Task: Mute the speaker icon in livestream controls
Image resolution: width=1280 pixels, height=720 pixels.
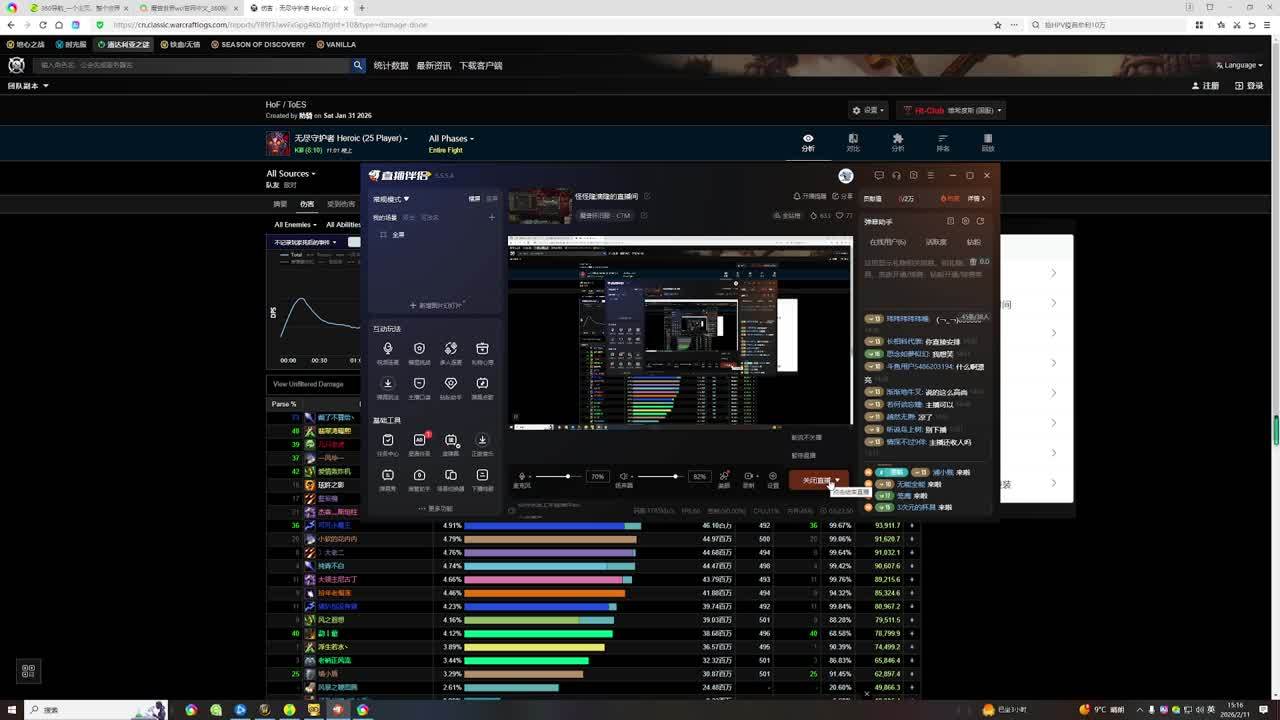Action: click(623, 477)
